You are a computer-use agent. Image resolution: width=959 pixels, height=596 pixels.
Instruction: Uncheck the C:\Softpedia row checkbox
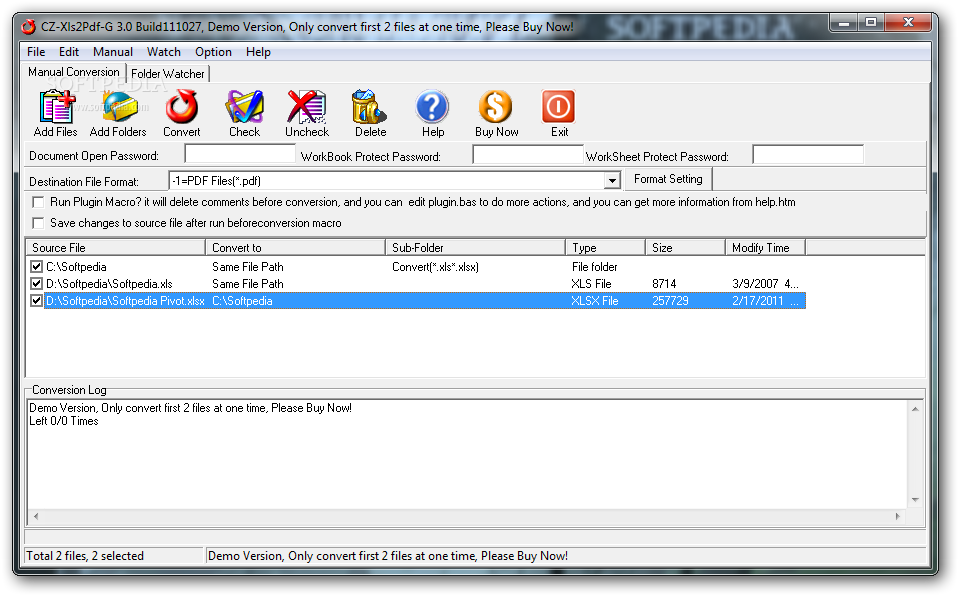[37, 267]
